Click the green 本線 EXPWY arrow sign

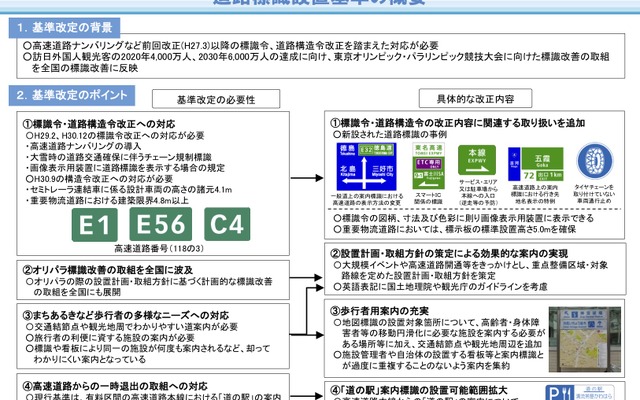tap(477, 160)
